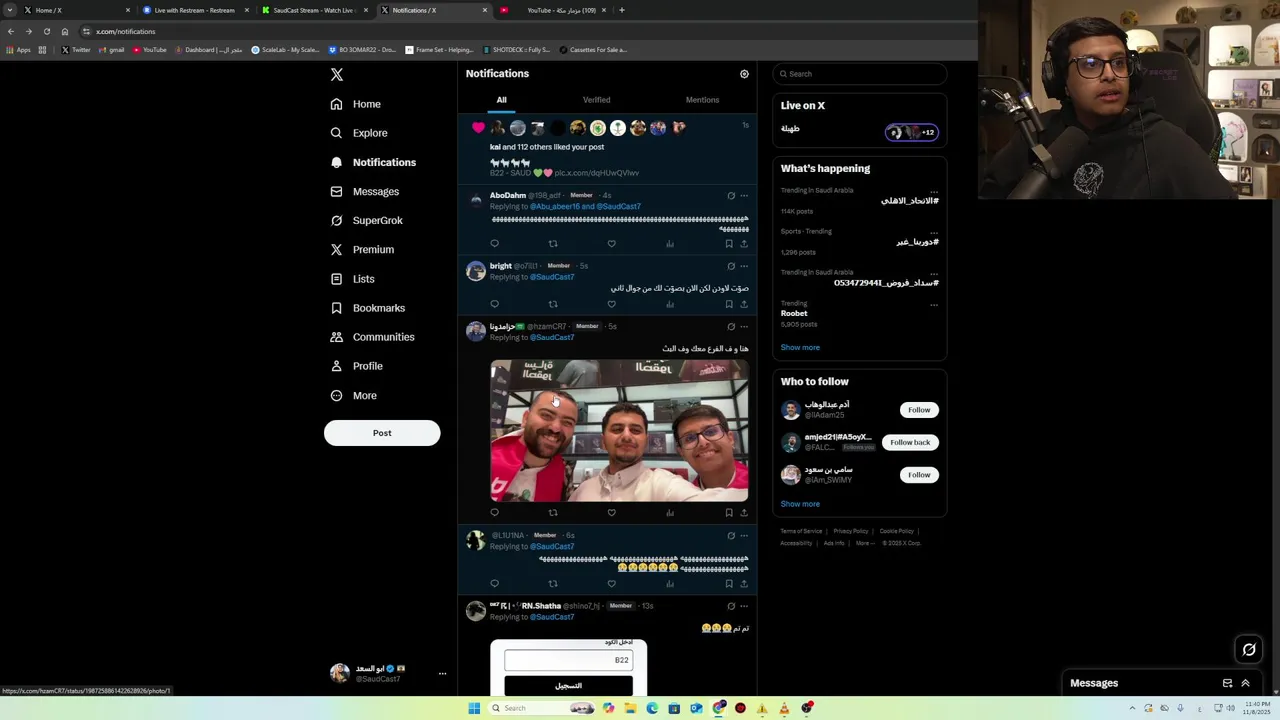Open Explore search page
The image size is (1280, 720).
[359, 133]
